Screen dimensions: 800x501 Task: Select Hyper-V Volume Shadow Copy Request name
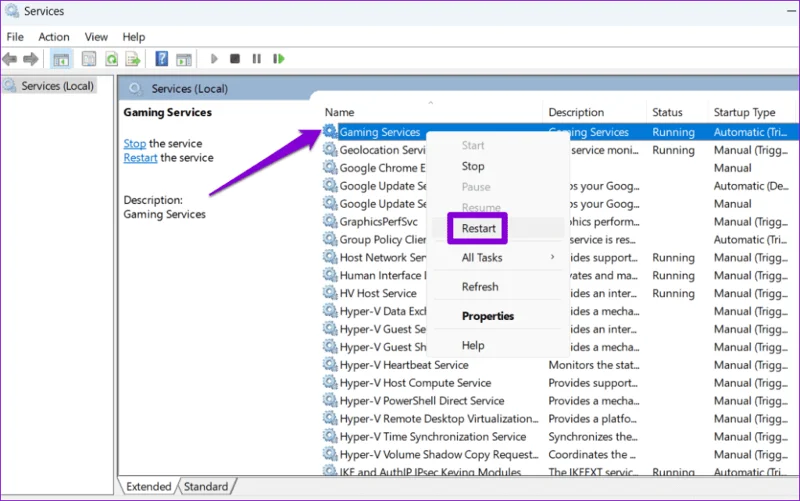click(x=439, y=455)
